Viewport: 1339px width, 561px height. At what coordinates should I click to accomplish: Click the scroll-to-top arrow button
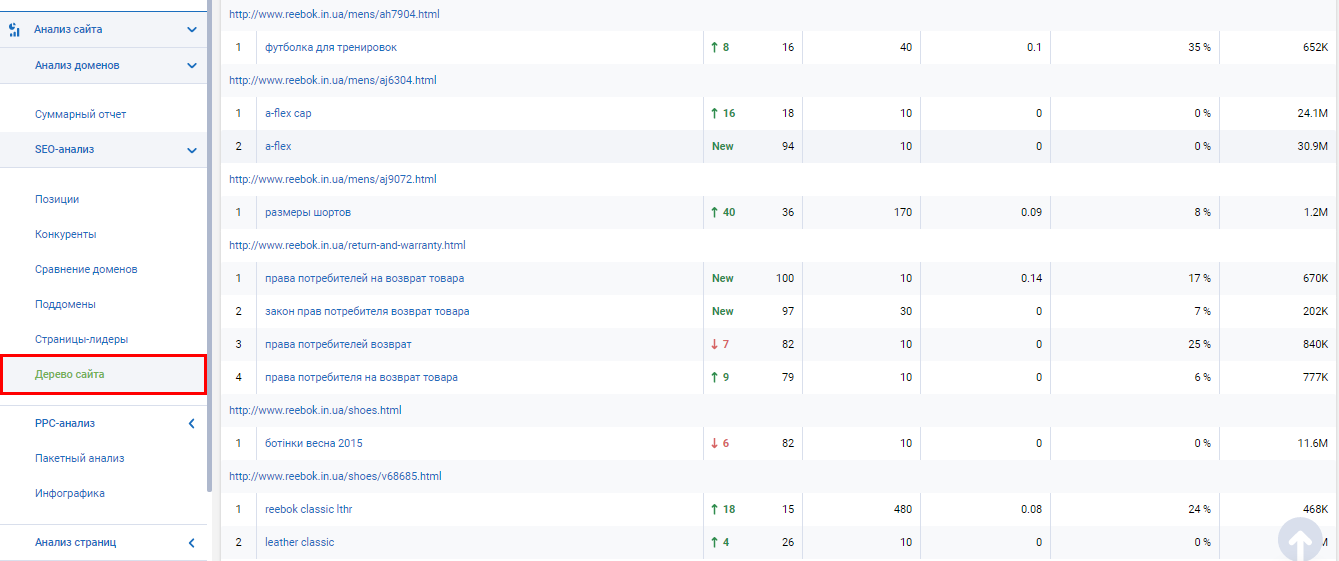point(1299,541)
